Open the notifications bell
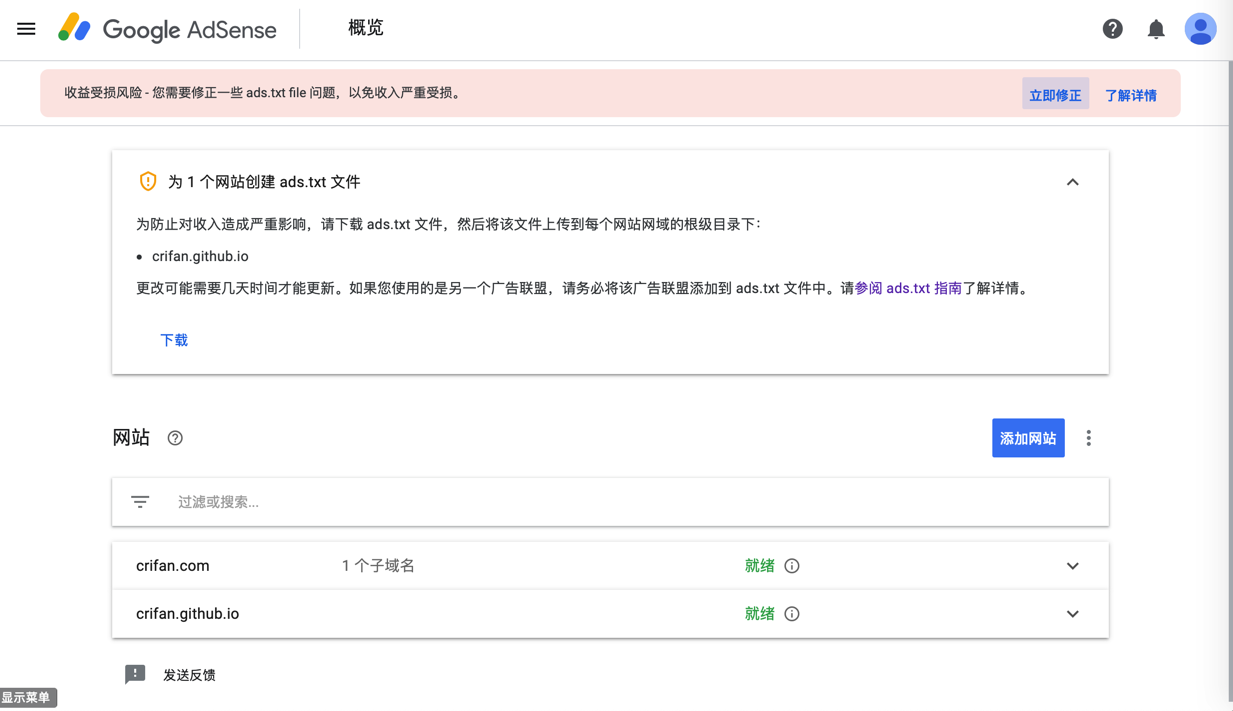1233x711 pixels. coord(1156,29)
